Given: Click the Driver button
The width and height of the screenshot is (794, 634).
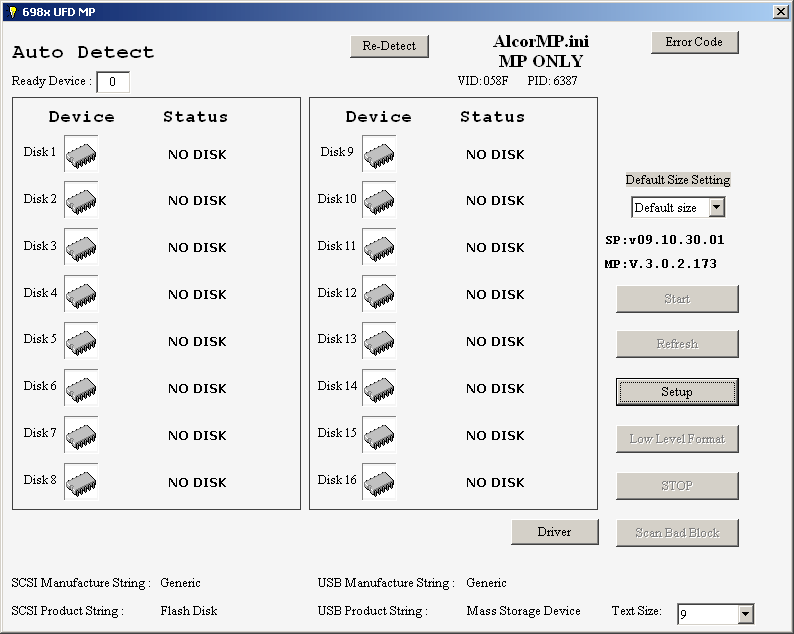Looking at the screenshot, I should coord(554,532).
